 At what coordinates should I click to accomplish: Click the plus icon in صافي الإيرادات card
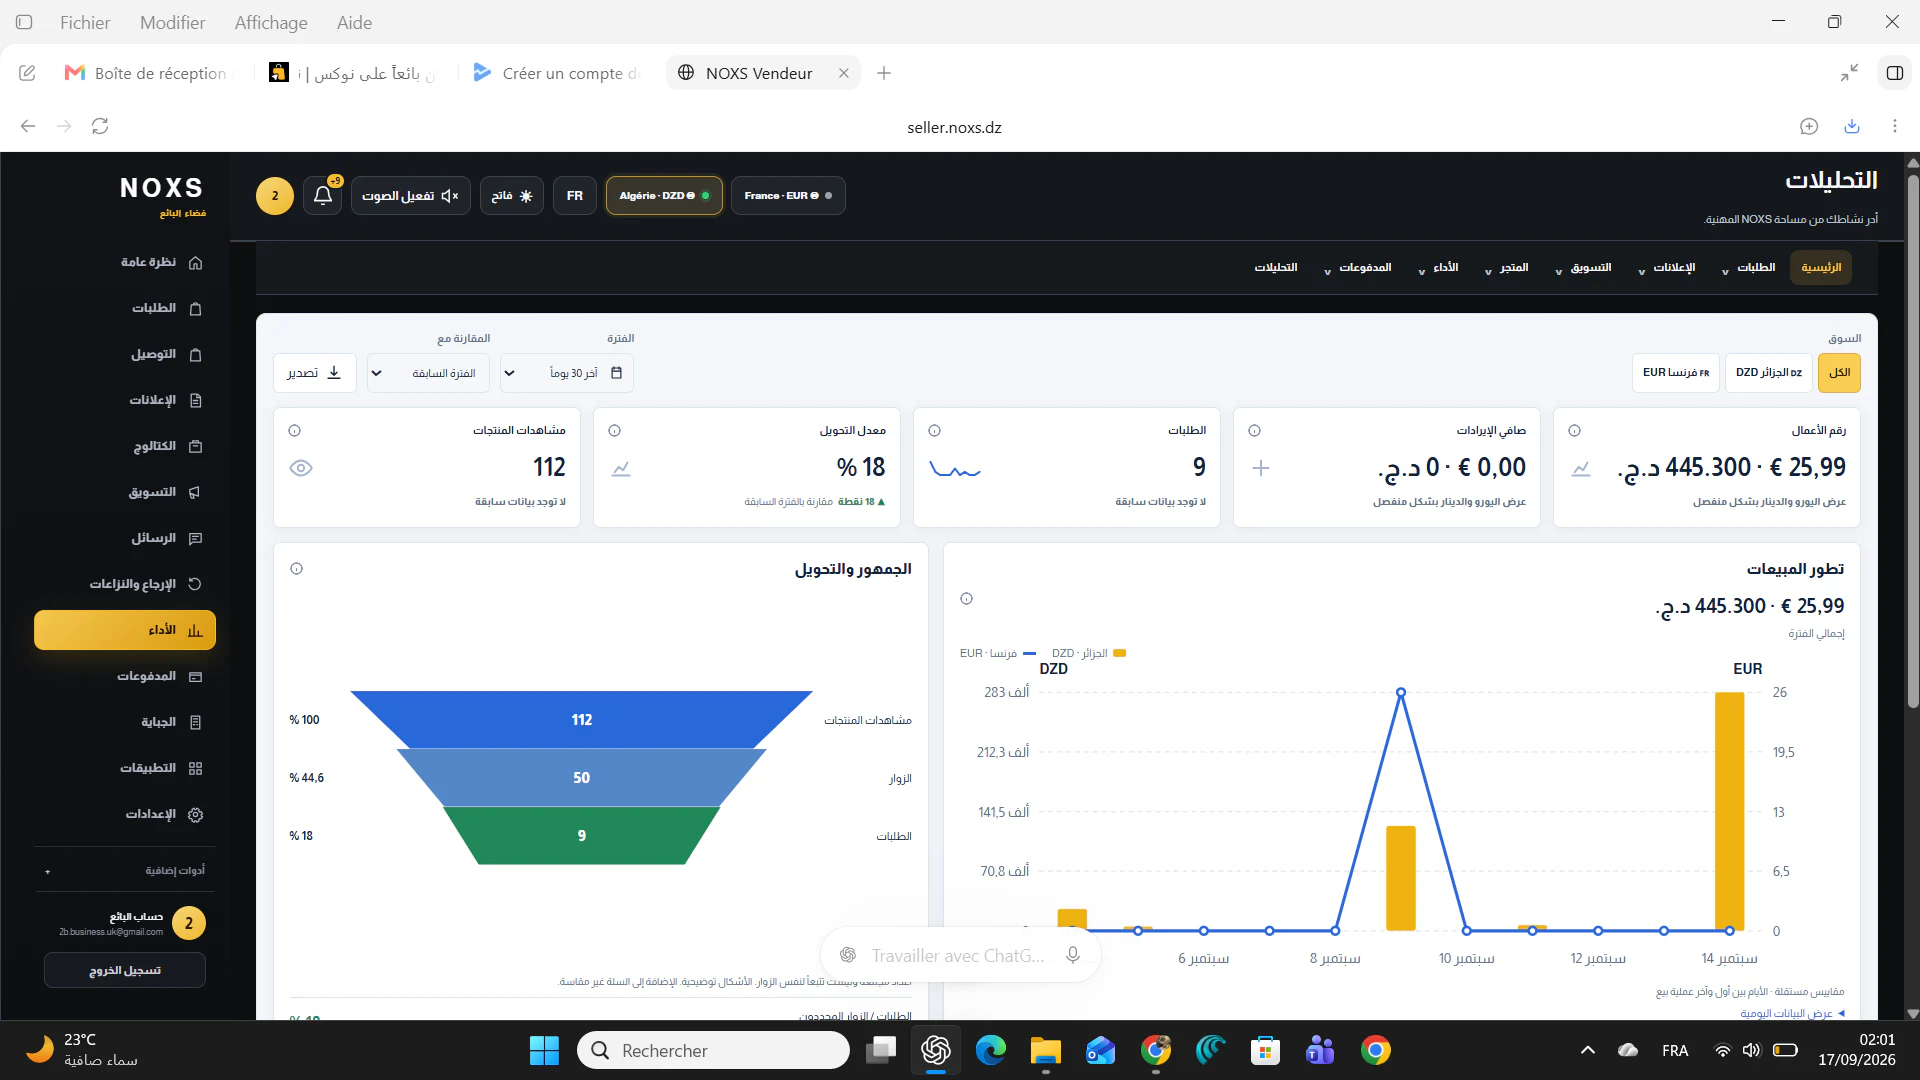click(x=1261, y=468)
